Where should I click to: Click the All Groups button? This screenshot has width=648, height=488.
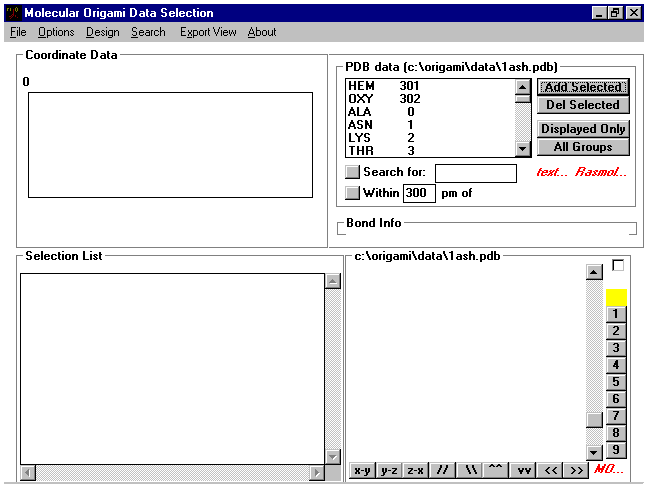point(583,147)
